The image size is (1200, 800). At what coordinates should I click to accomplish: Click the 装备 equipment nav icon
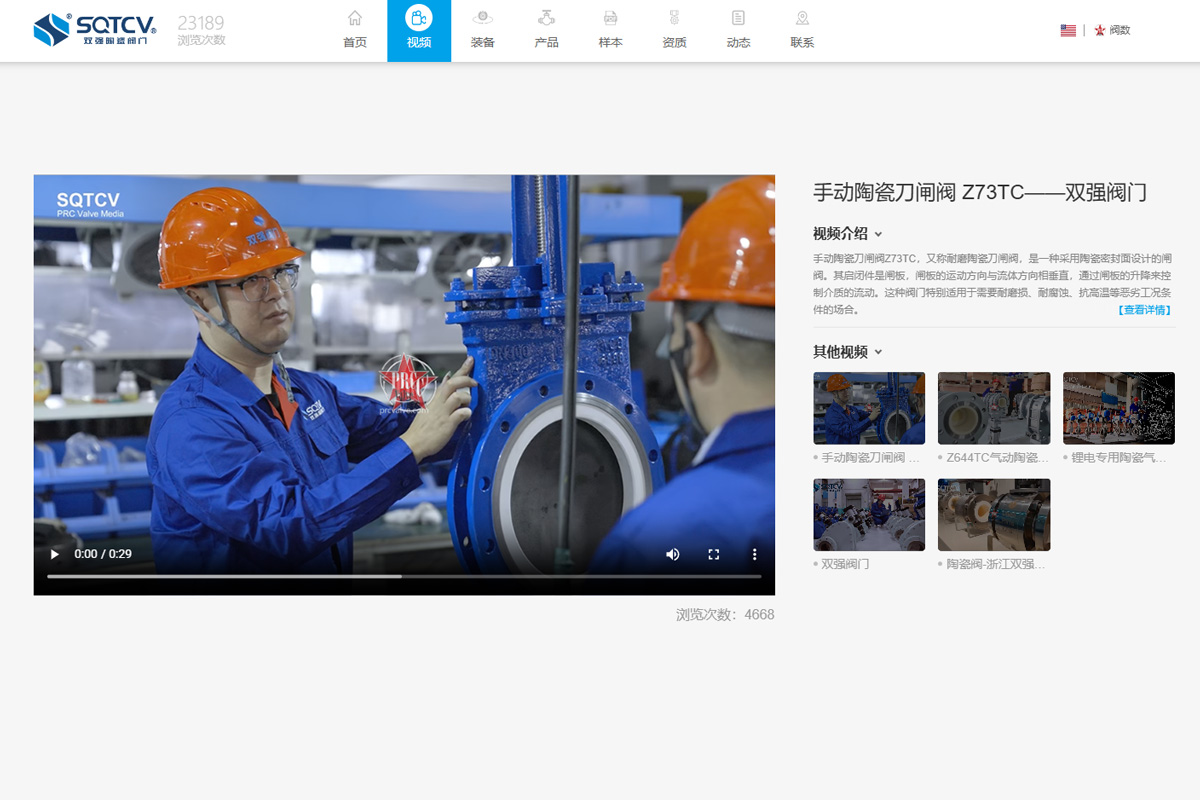tap(483, 19)
